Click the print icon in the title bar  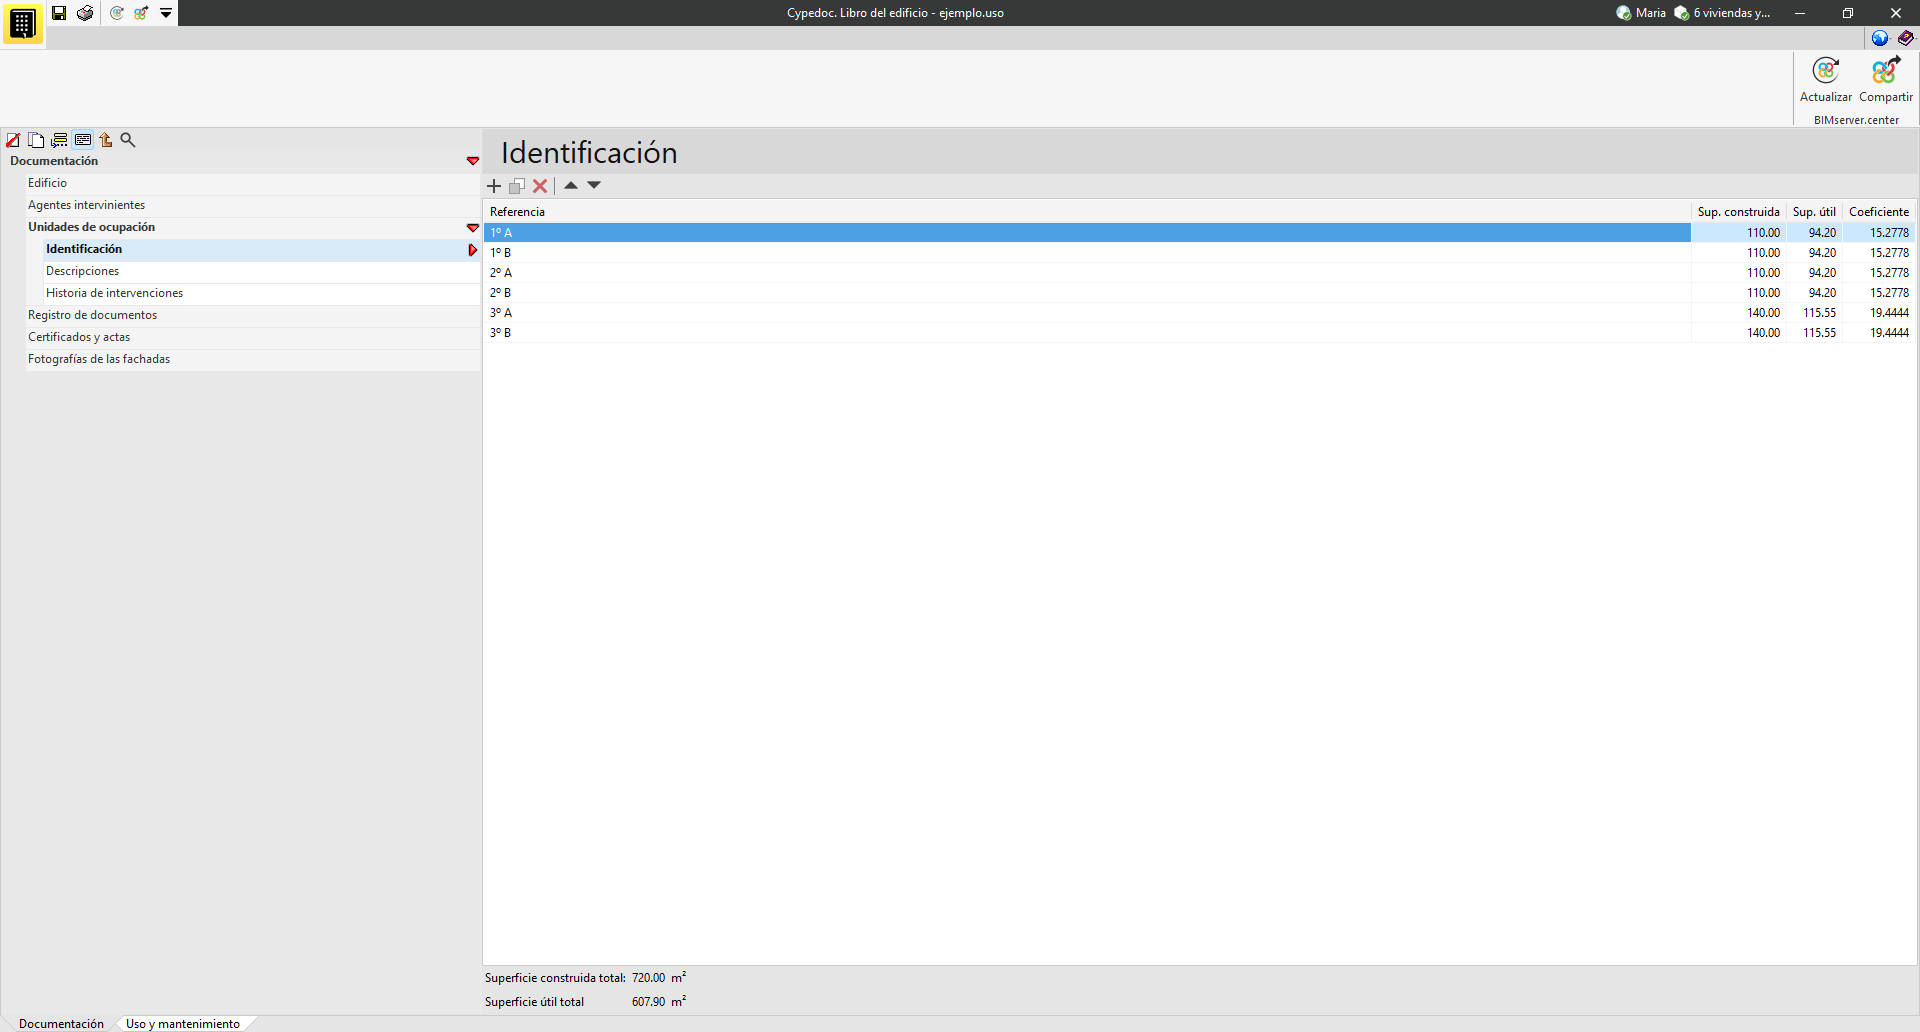(85, 13)
